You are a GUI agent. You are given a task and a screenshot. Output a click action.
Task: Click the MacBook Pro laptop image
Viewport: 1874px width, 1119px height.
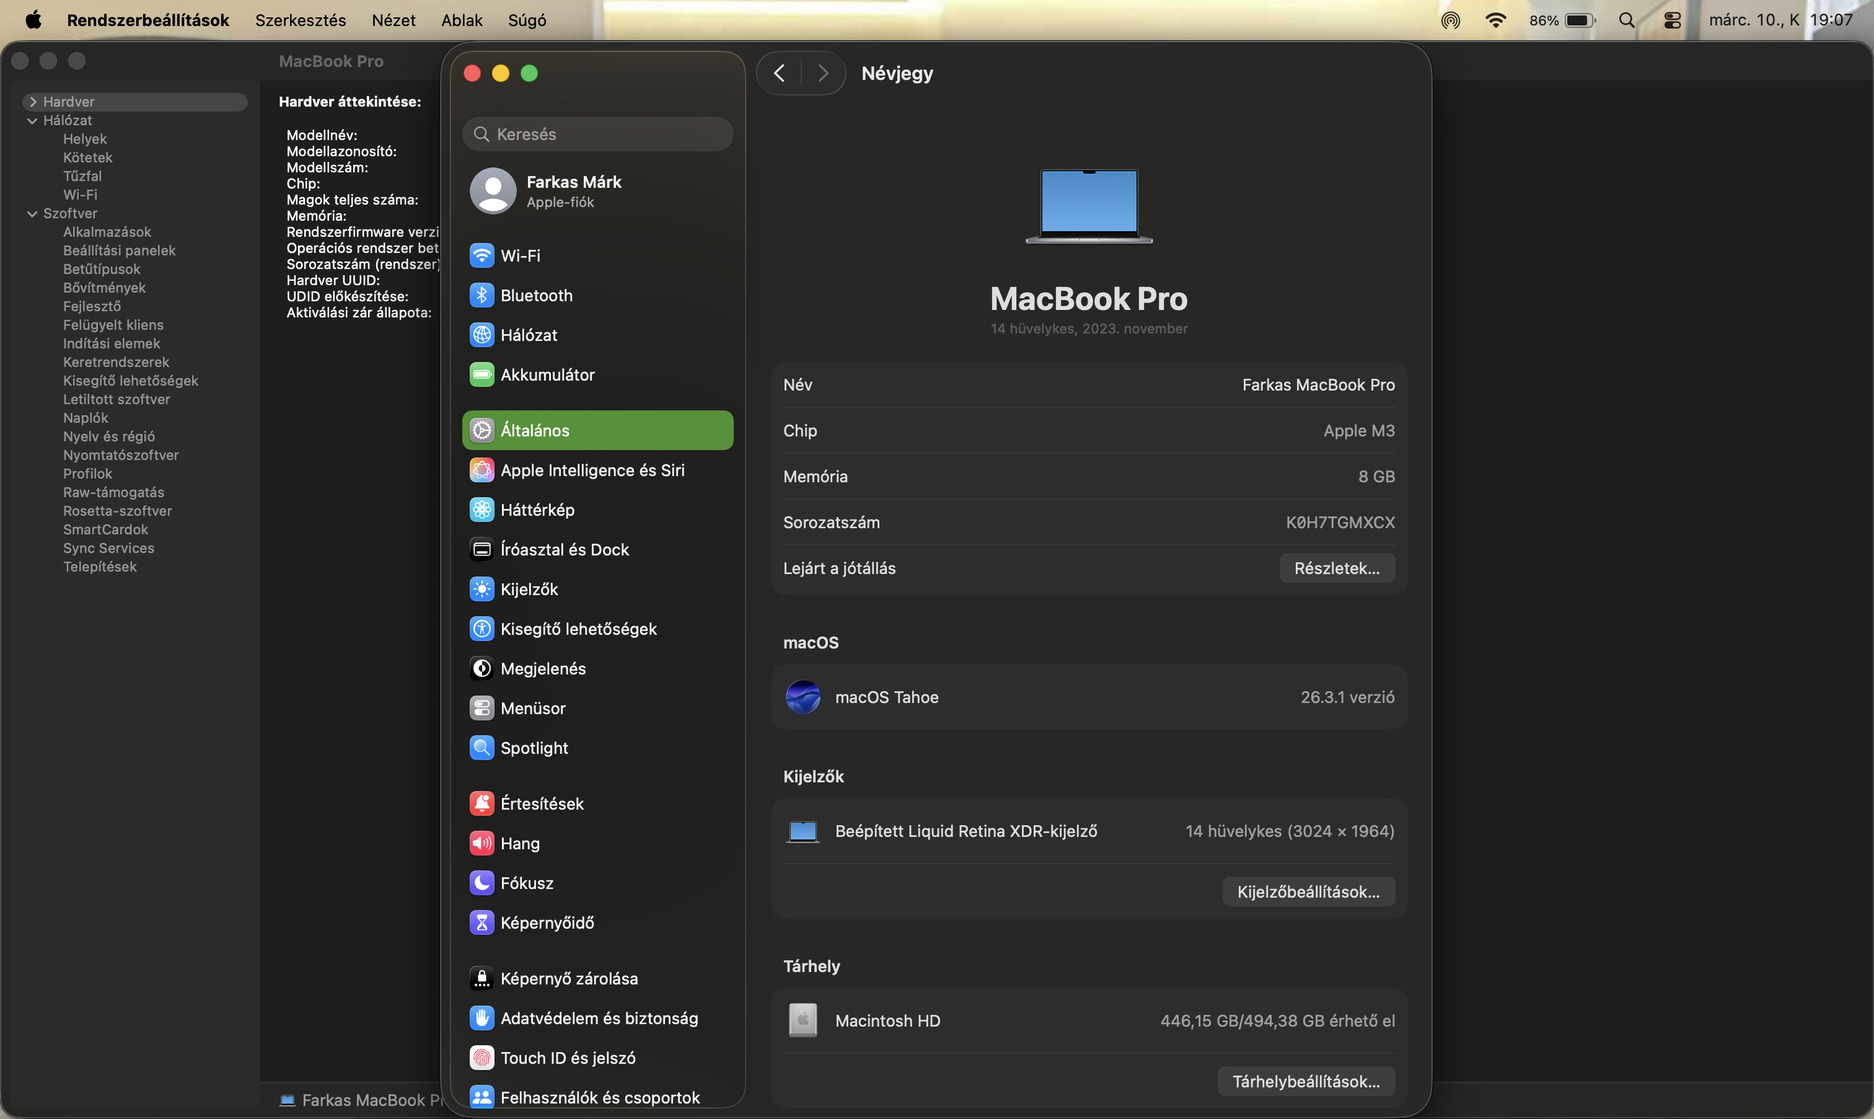pyautogui.click(x=1089, y=206)
